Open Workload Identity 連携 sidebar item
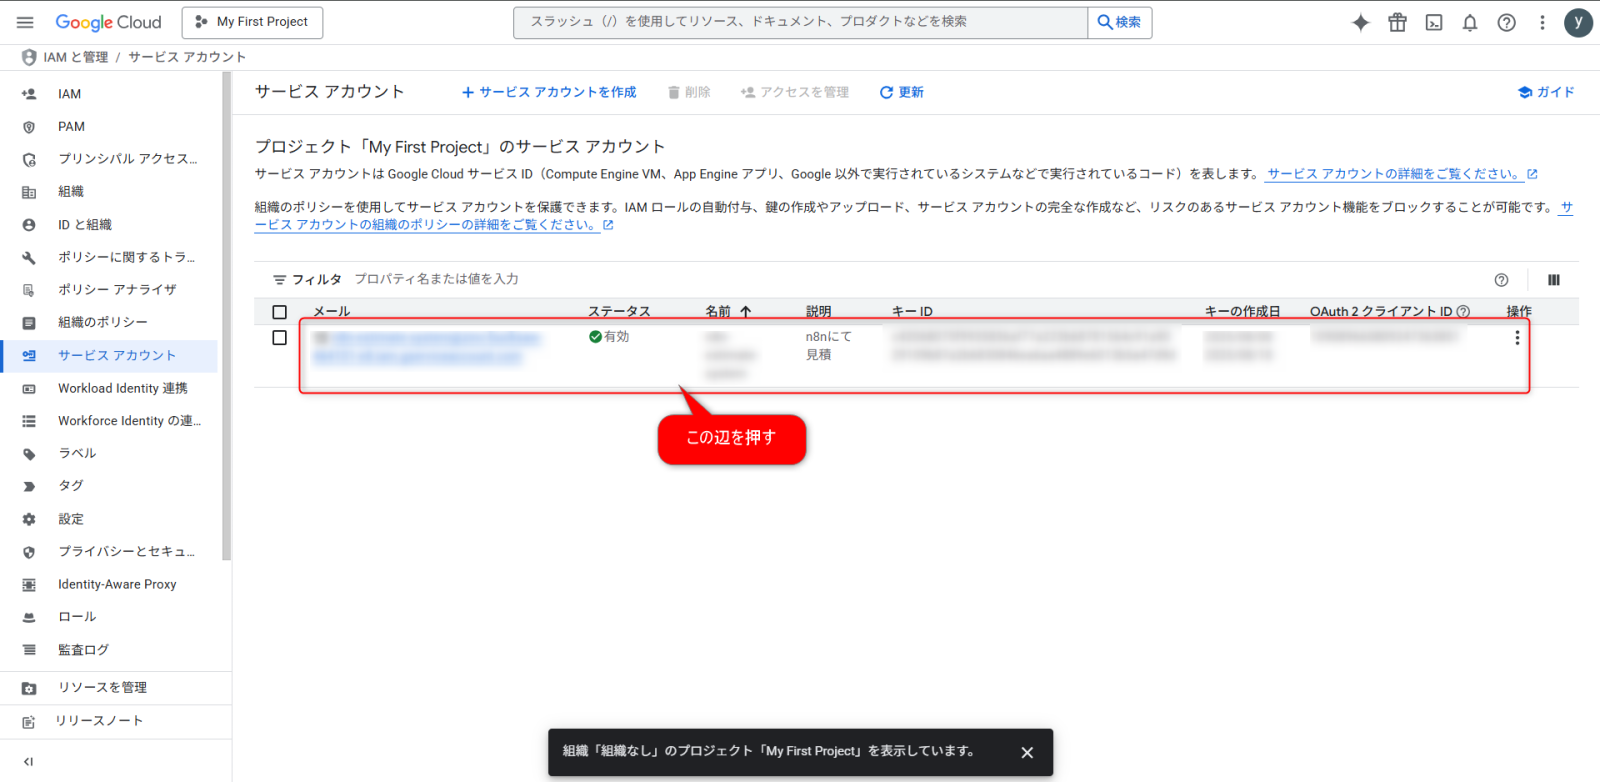The image size is (1600, 782). point(122,388)
